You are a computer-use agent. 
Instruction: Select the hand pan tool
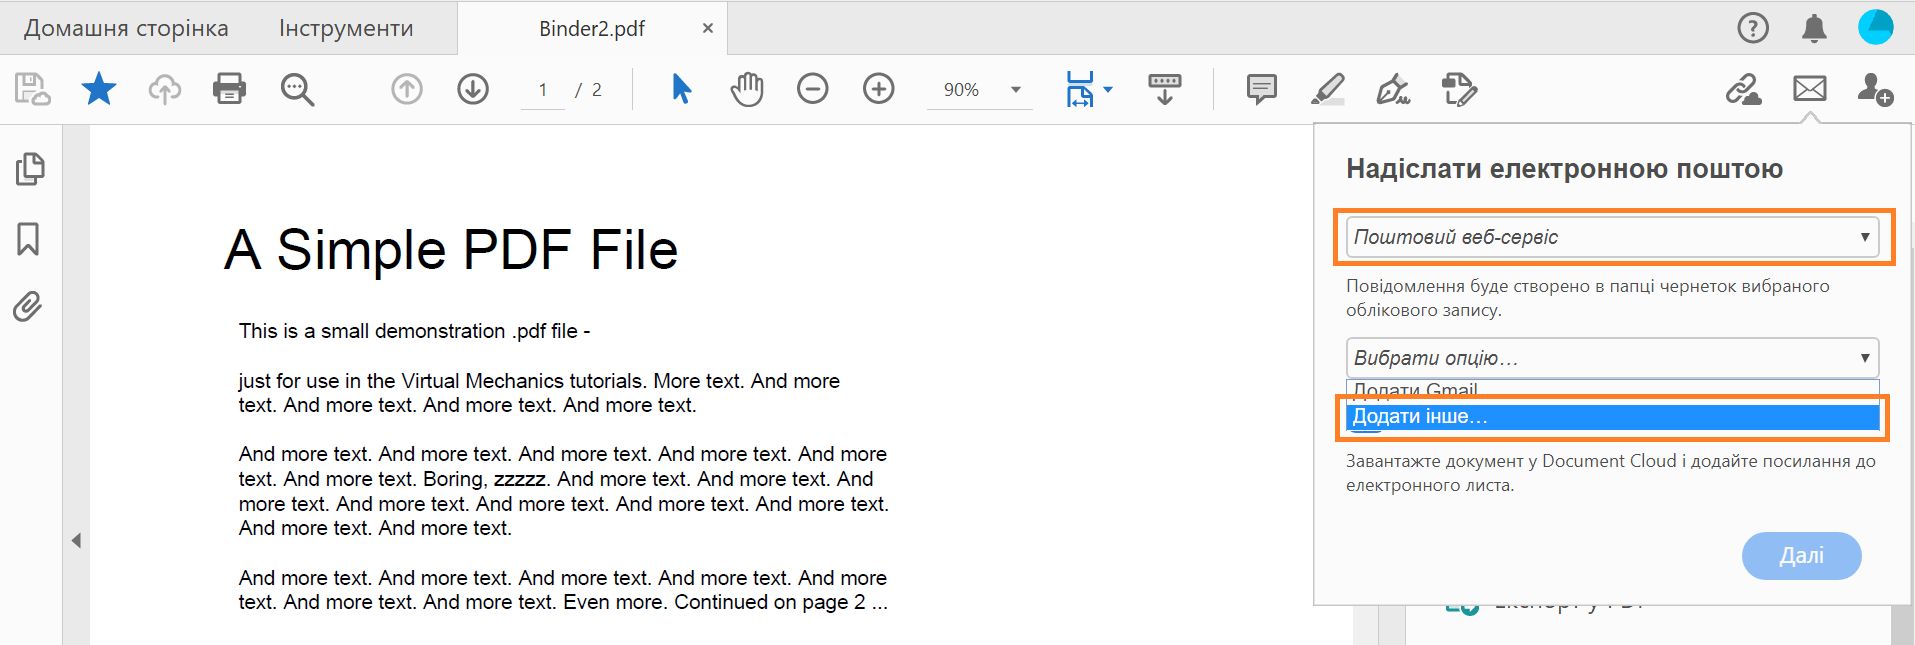point(746,89)
